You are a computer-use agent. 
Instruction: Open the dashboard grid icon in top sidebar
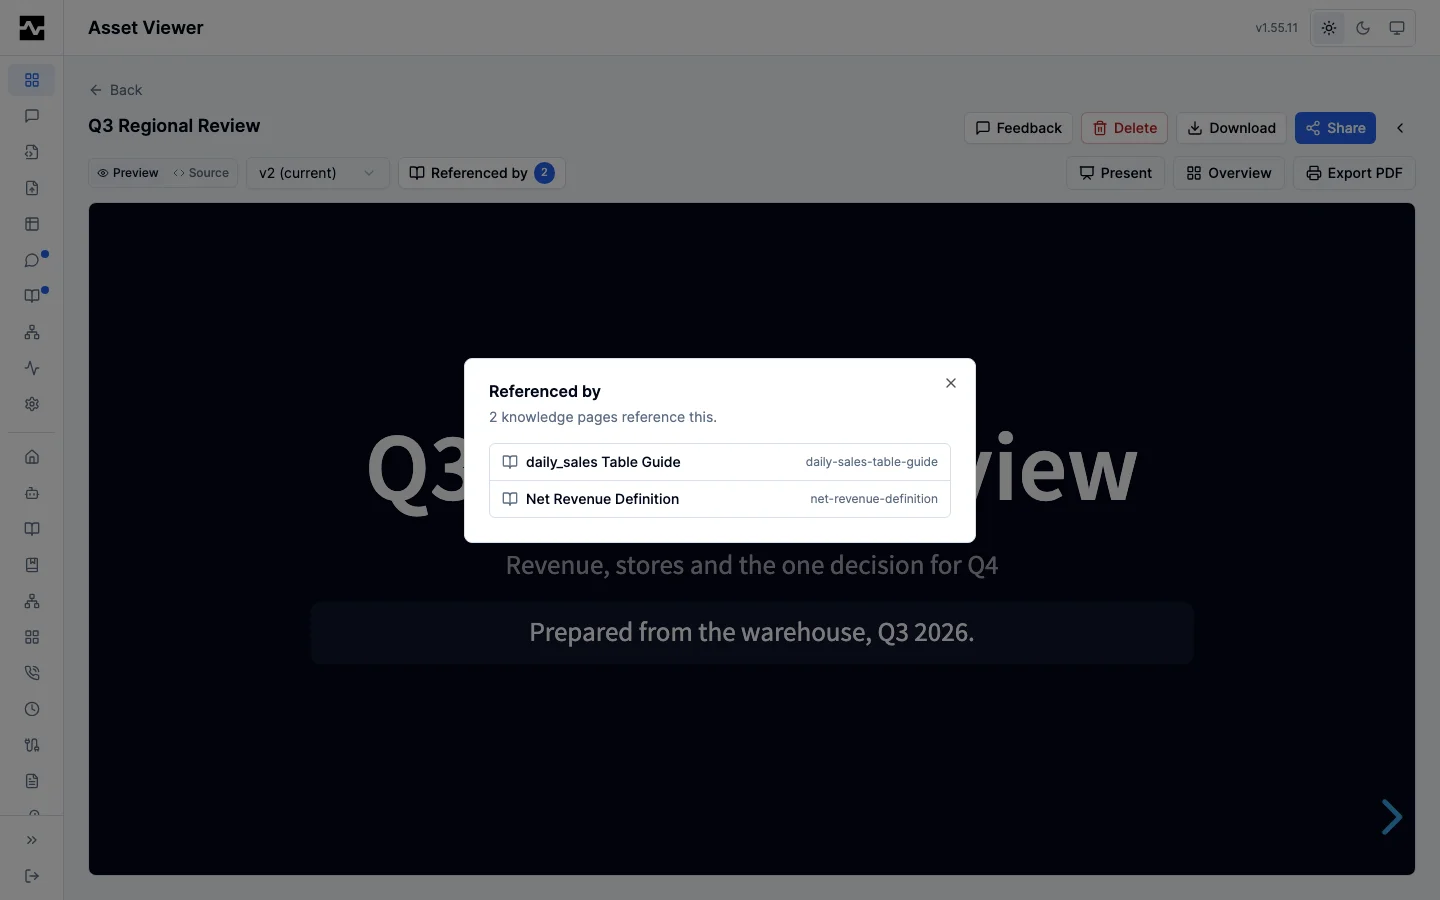pyautogui.click(x=32, y=80)
